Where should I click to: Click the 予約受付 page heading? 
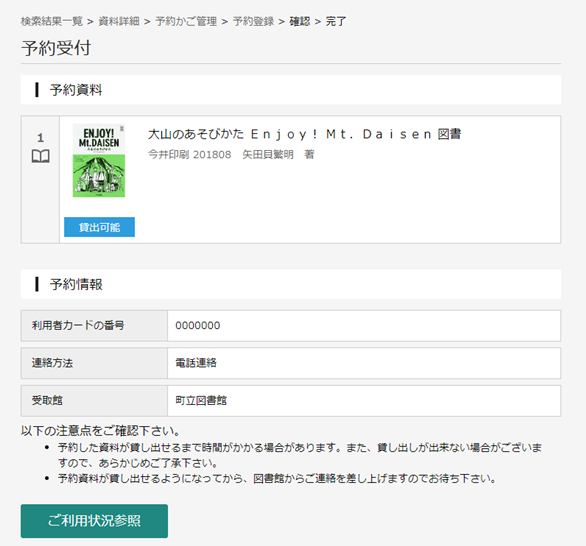tap(56, 48)
